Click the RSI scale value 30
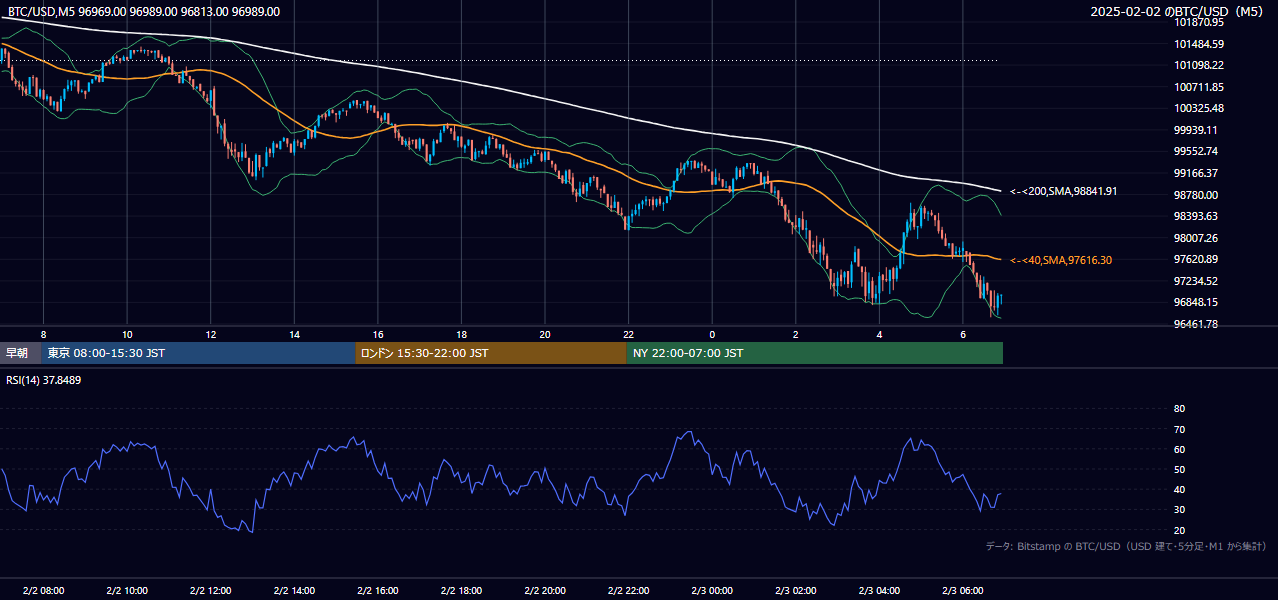 1179,510
